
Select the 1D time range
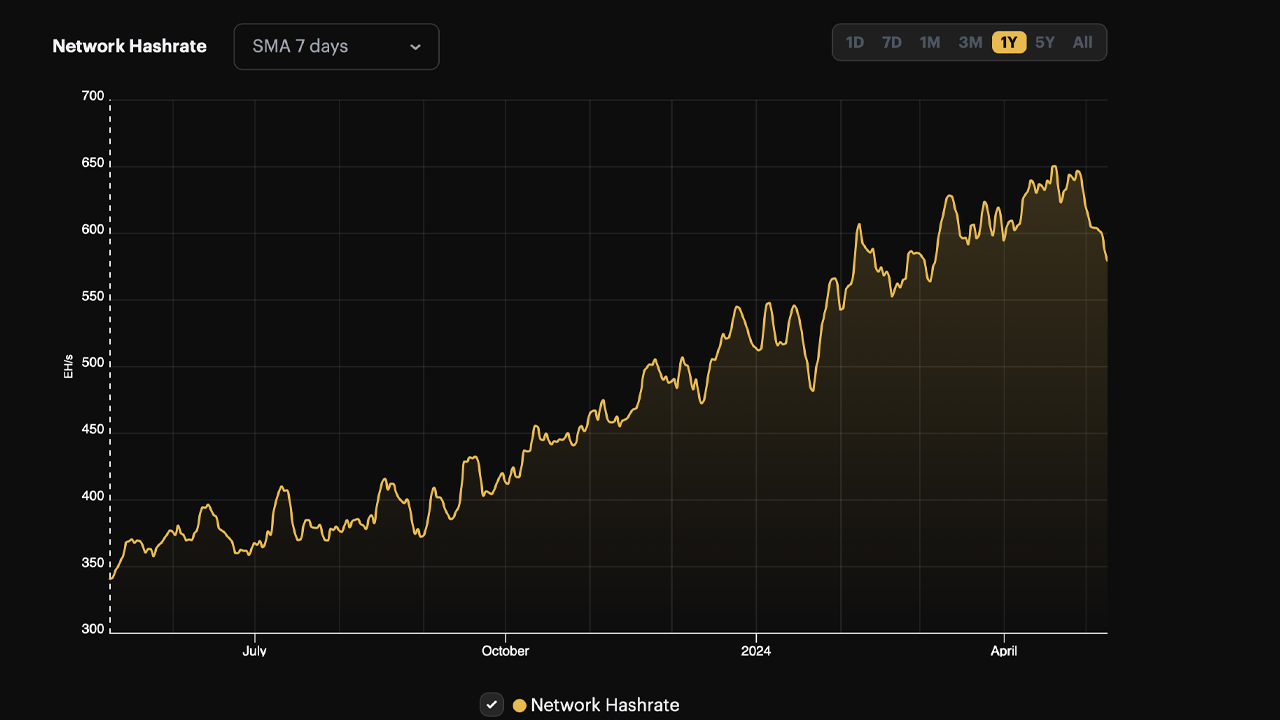(x=855, y=42)
